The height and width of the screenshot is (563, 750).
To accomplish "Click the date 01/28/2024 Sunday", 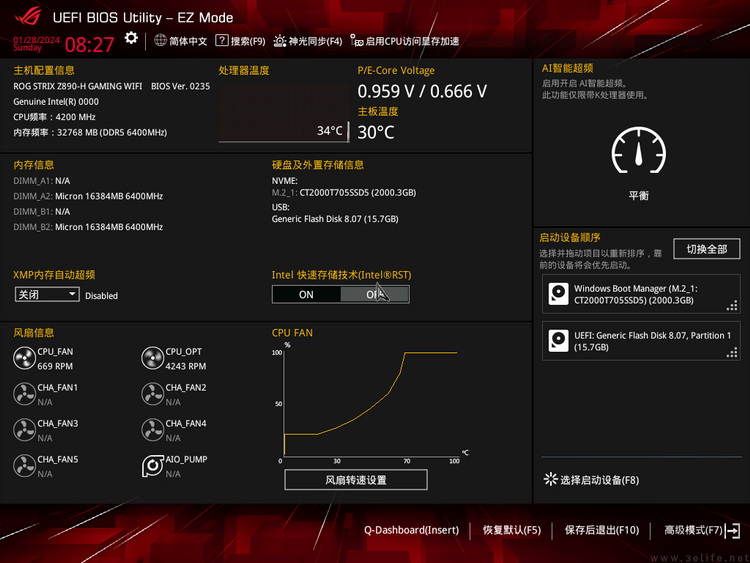I will coord(36,44).
